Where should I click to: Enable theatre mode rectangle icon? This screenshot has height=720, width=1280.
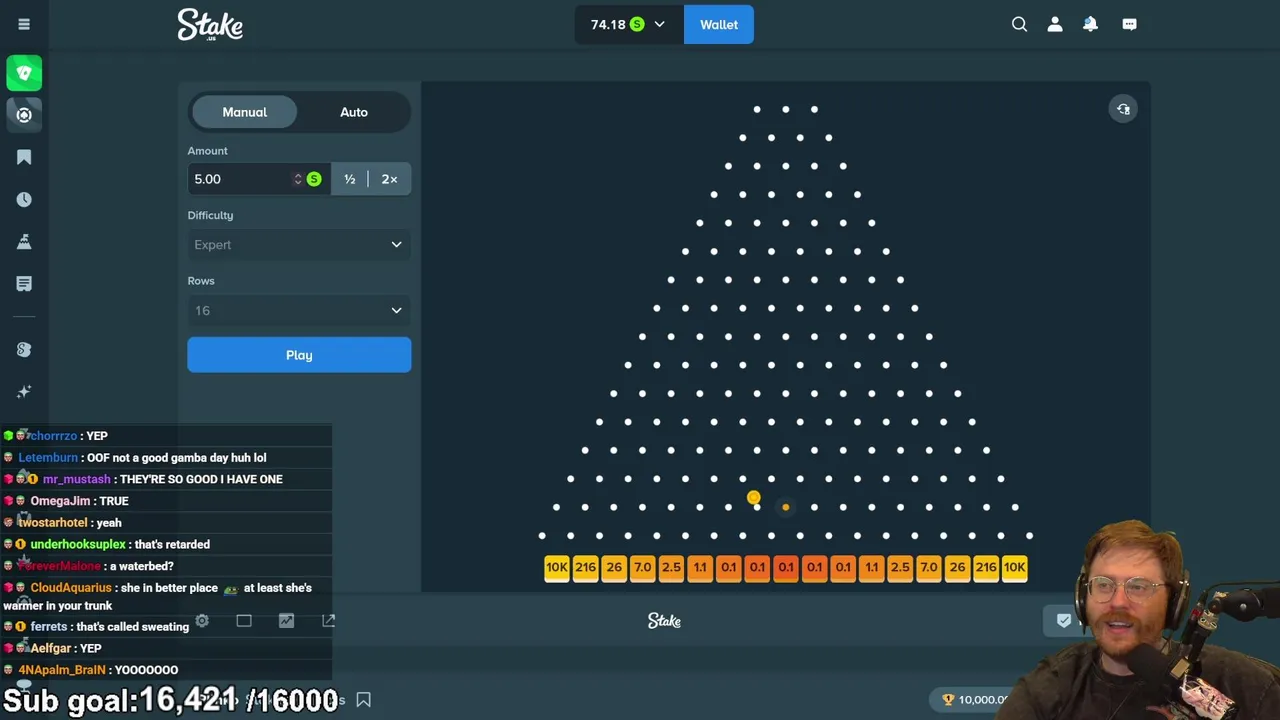click(x=244, y=621)
